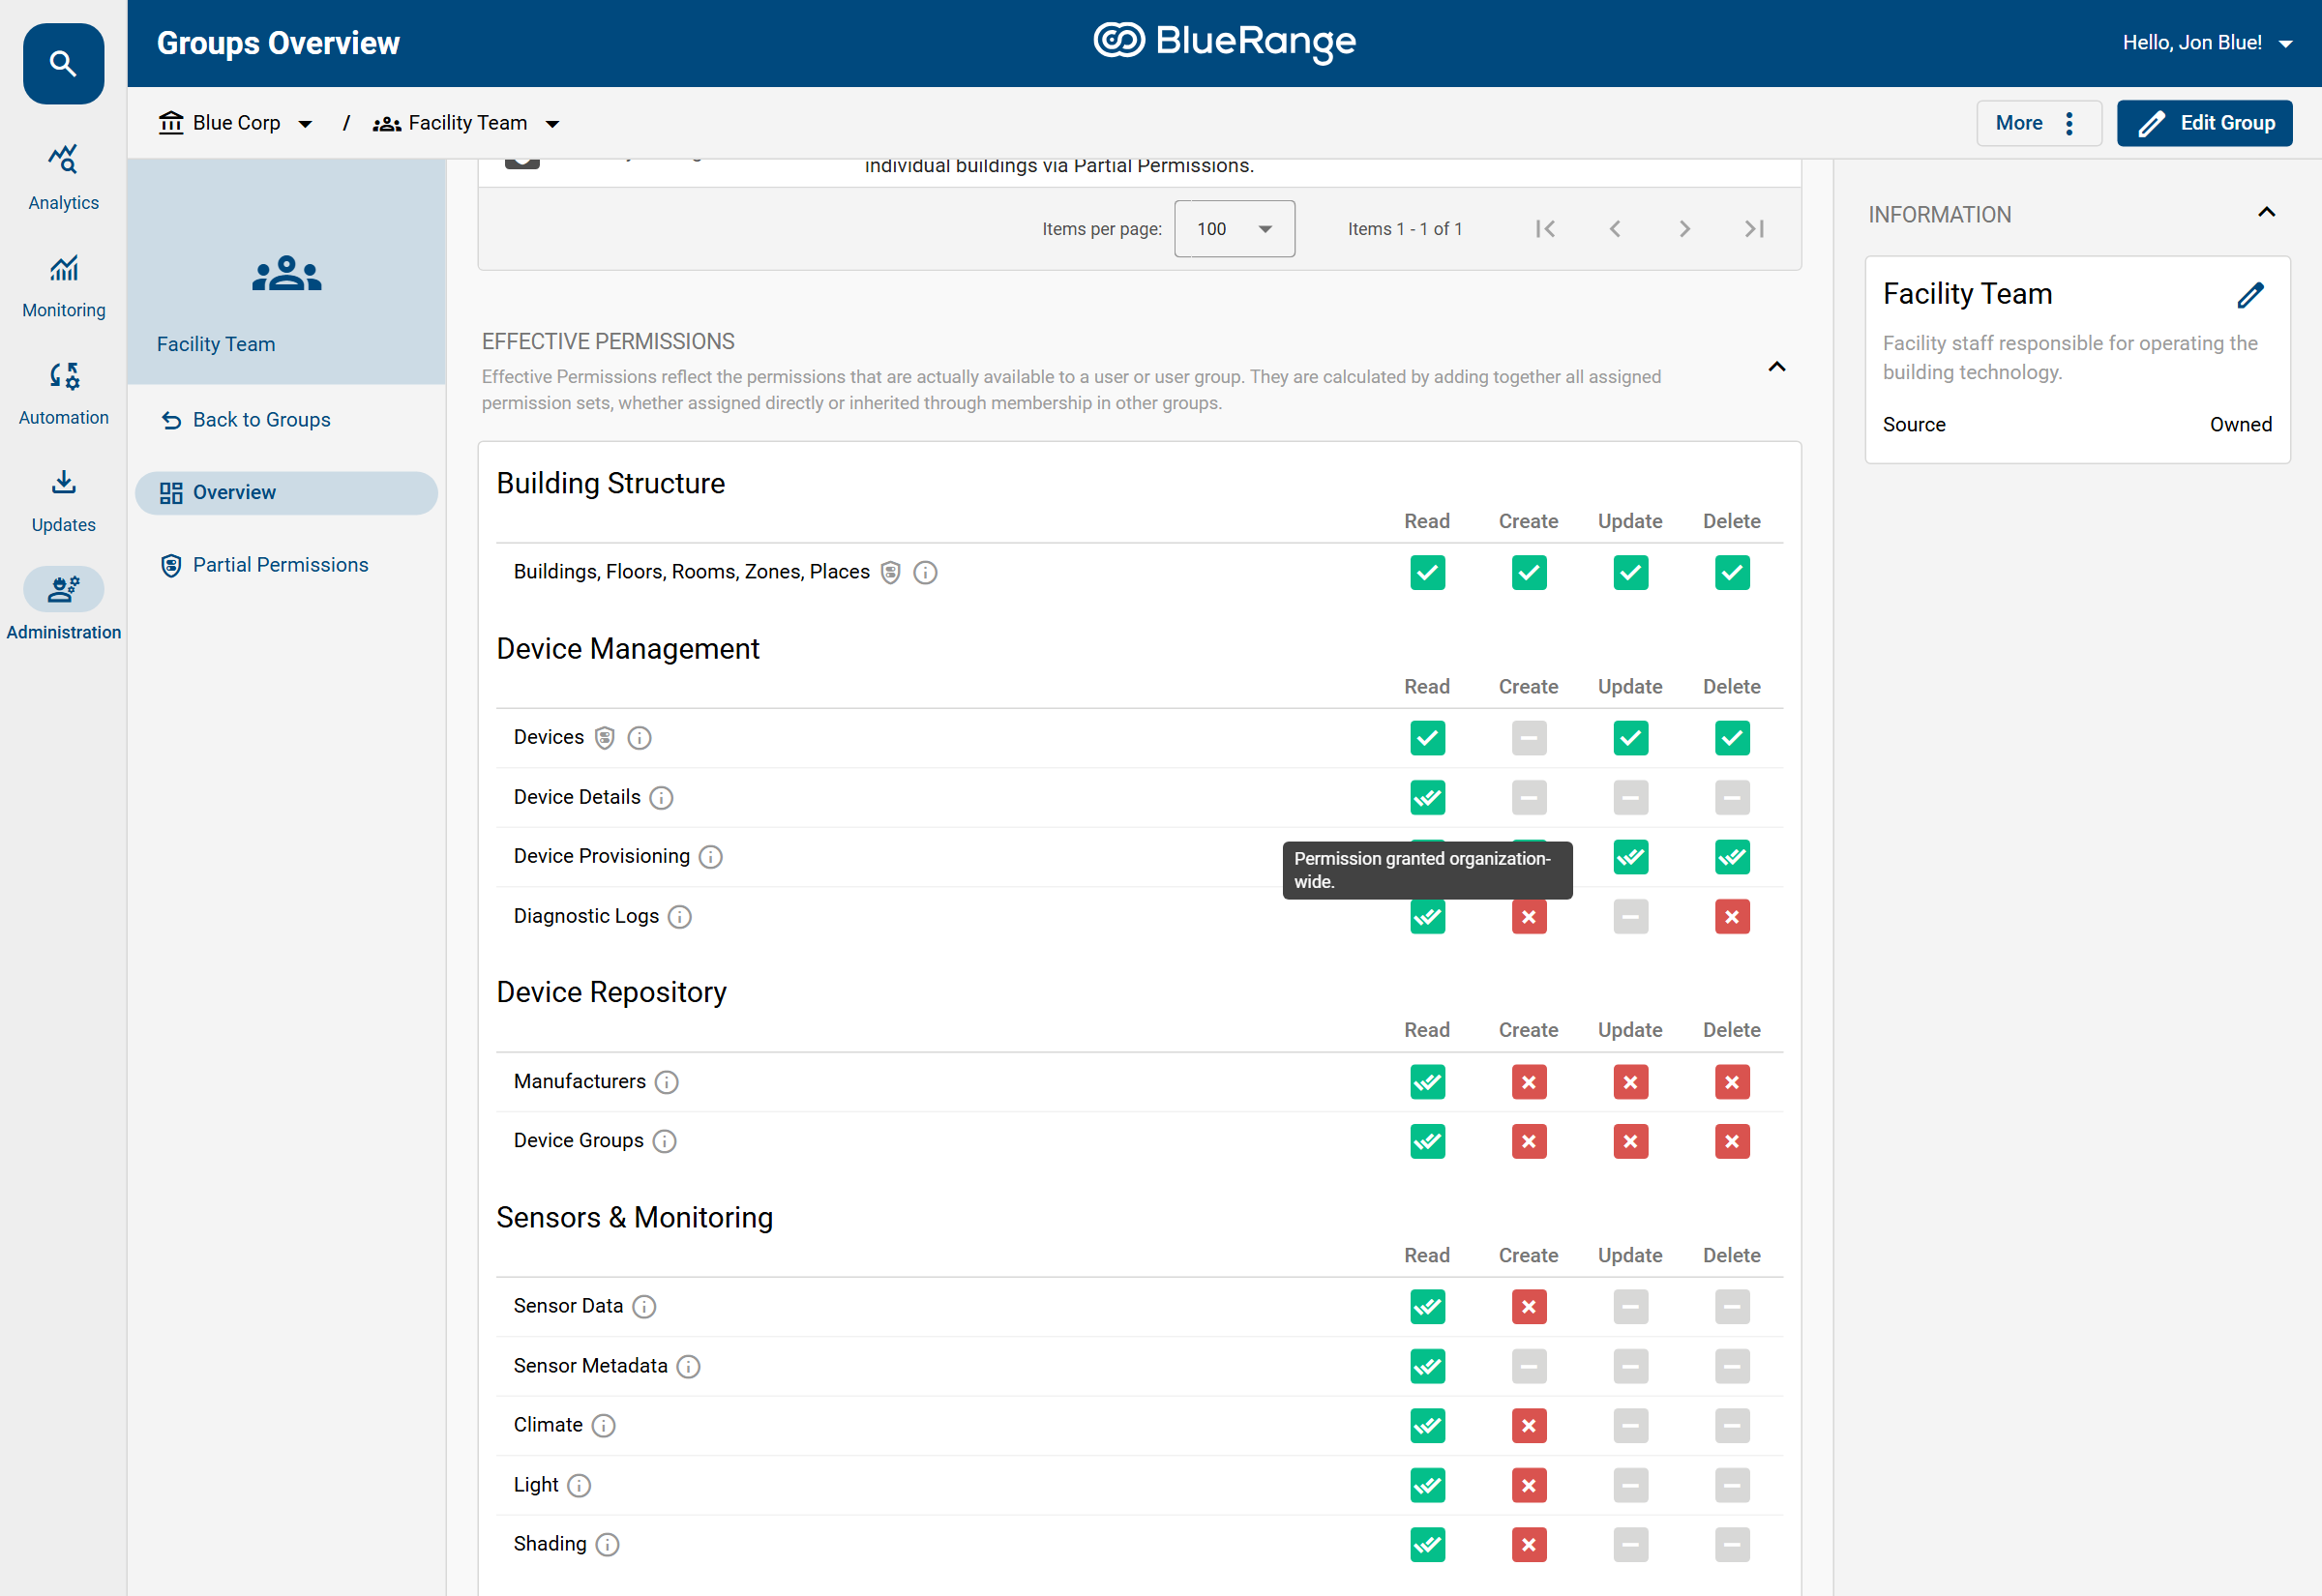
Task: Open the Automation section
Action: point(63,394)
